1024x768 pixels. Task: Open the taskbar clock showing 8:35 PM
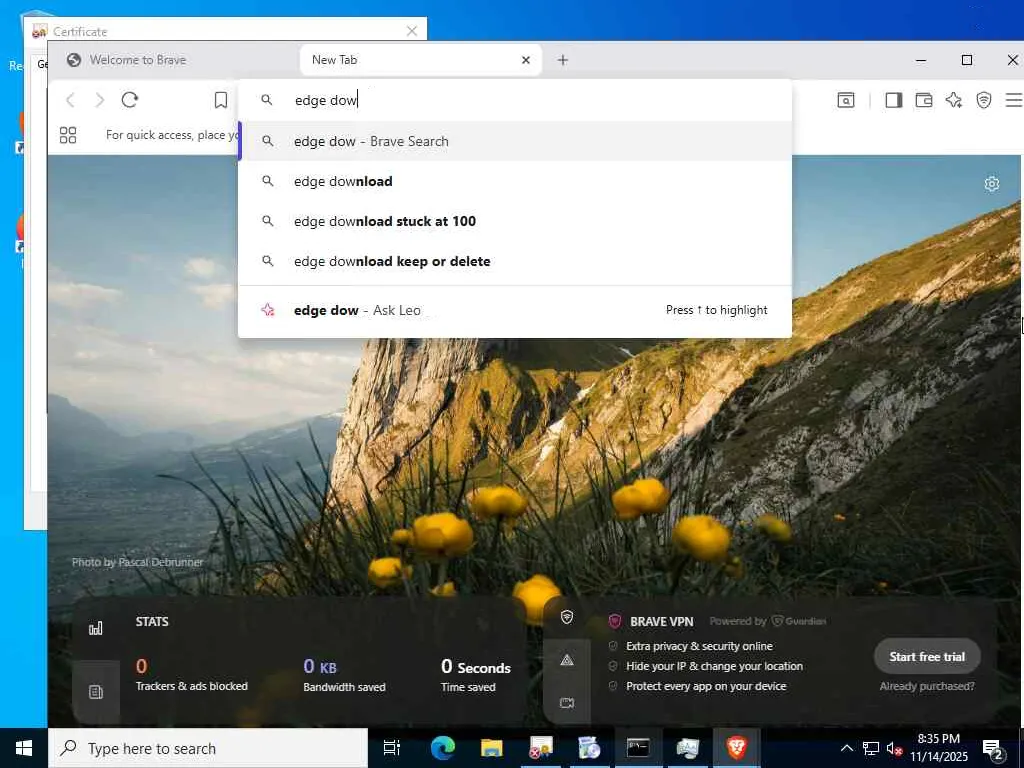pos(938,748)
